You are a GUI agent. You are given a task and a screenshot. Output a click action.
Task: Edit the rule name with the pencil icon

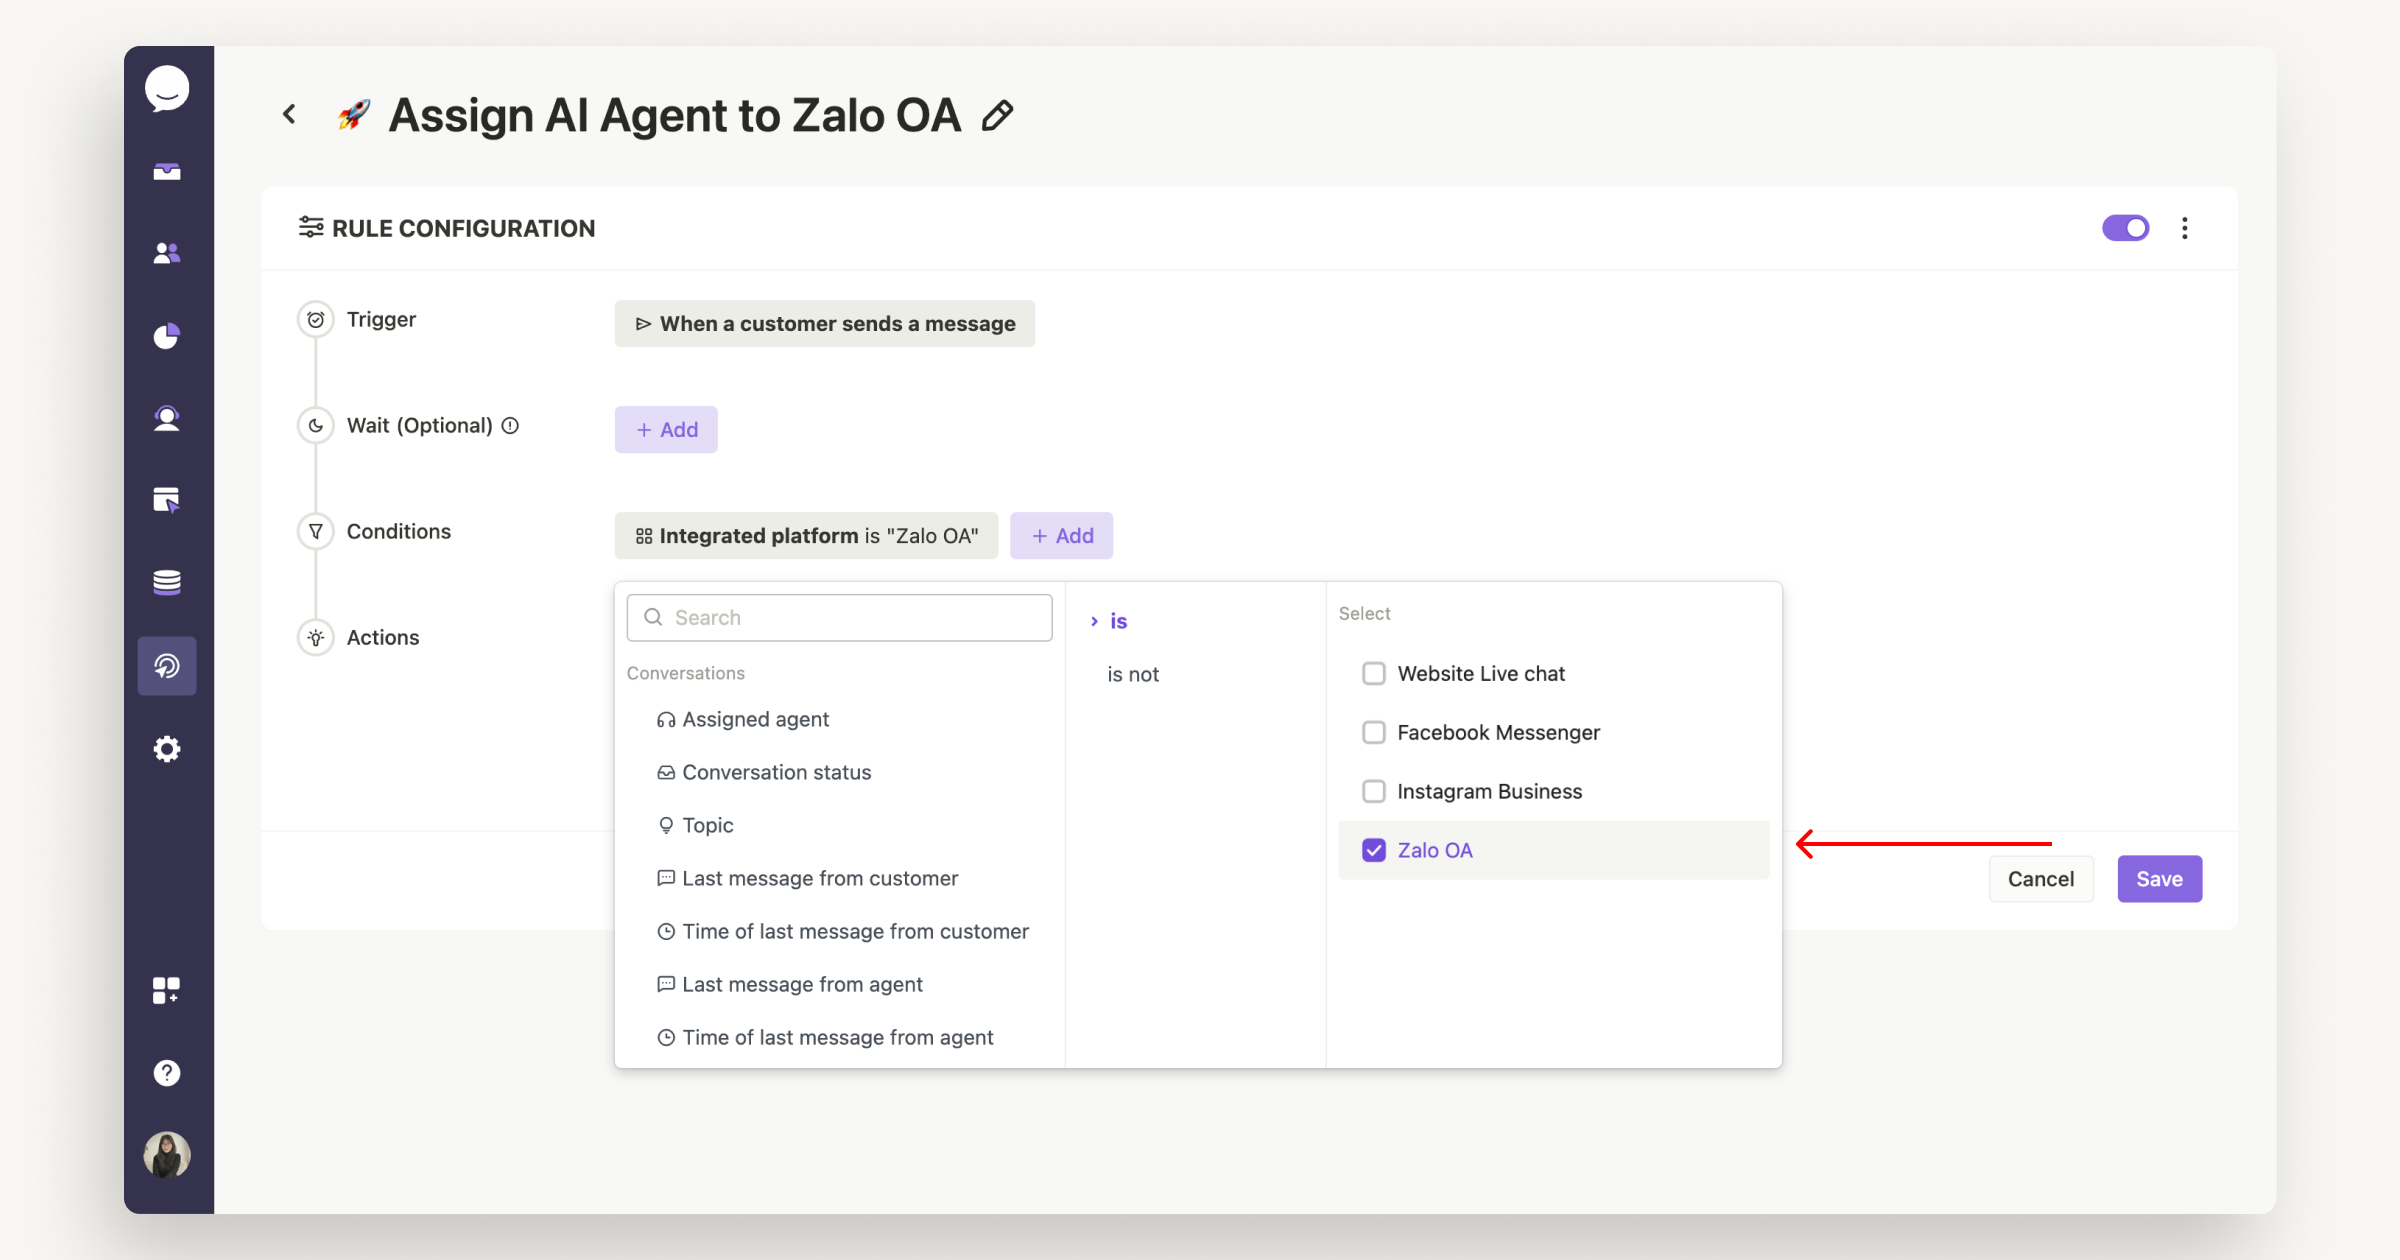[x=997, y=115]
